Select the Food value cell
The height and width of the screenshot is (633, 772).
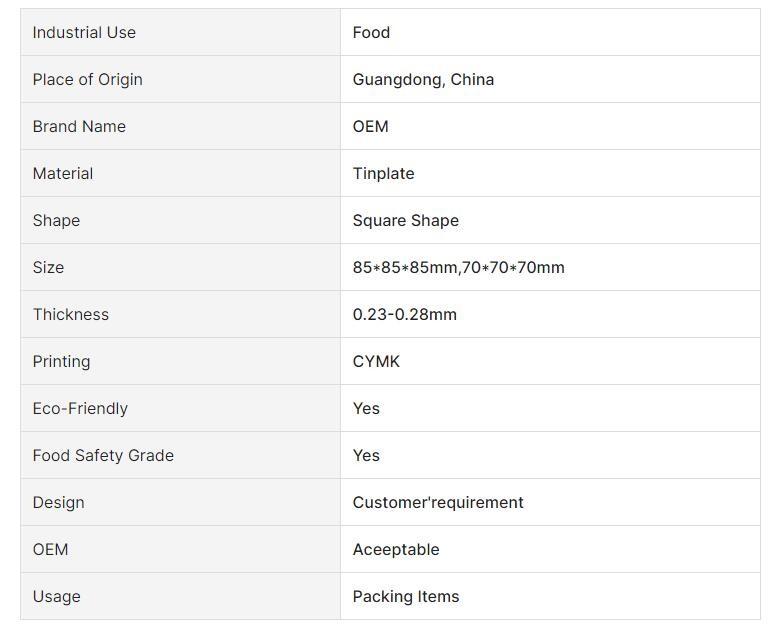550,32
